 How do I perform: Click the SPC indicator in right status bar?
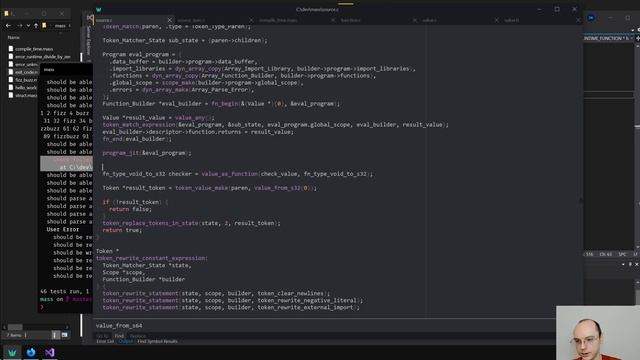click(x=622, y=254)
